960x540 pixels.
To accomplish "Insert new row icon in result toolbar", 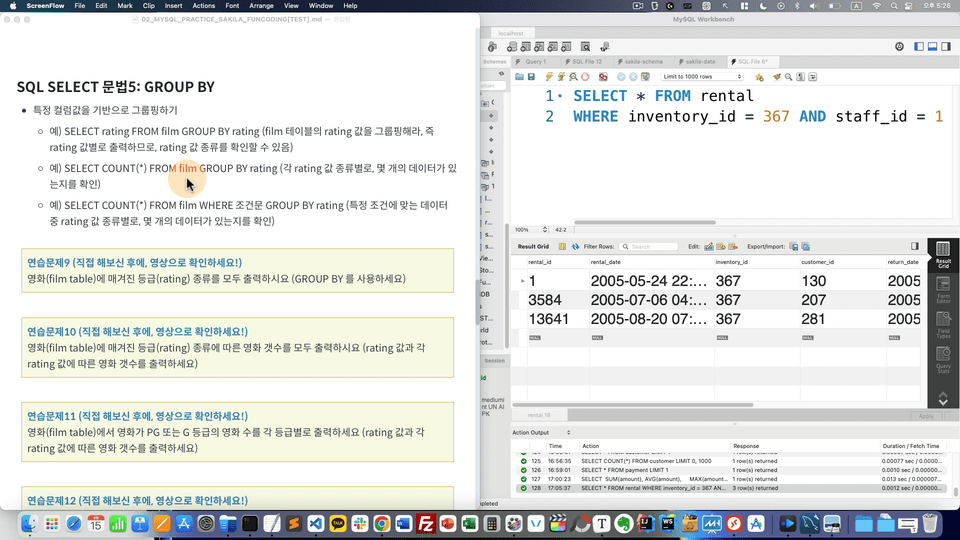I will coord(721,247).
